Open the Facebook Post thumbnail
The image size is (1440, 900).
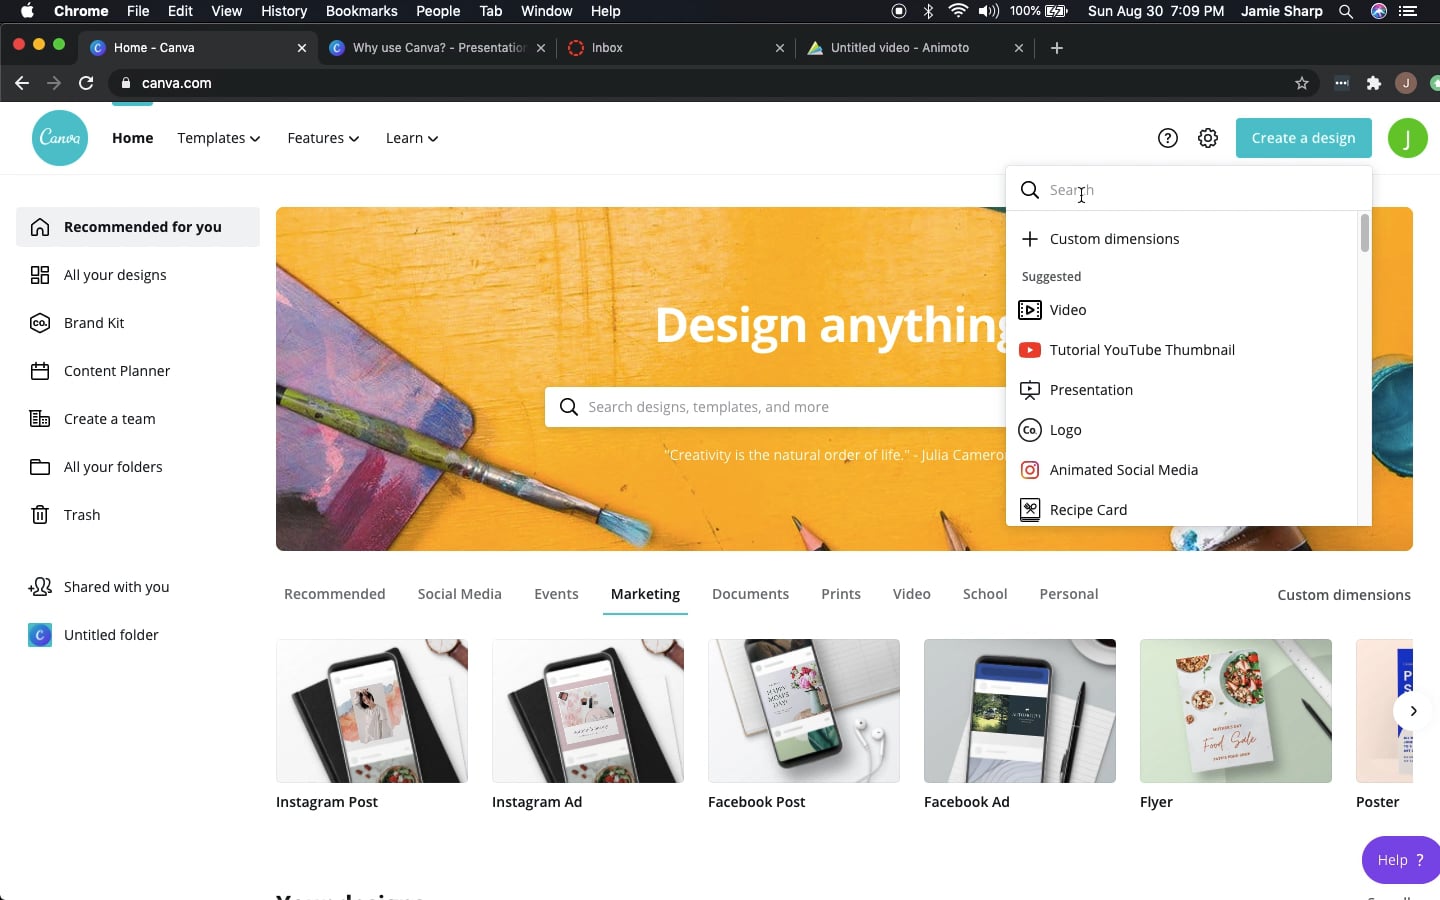click(804, 711)
